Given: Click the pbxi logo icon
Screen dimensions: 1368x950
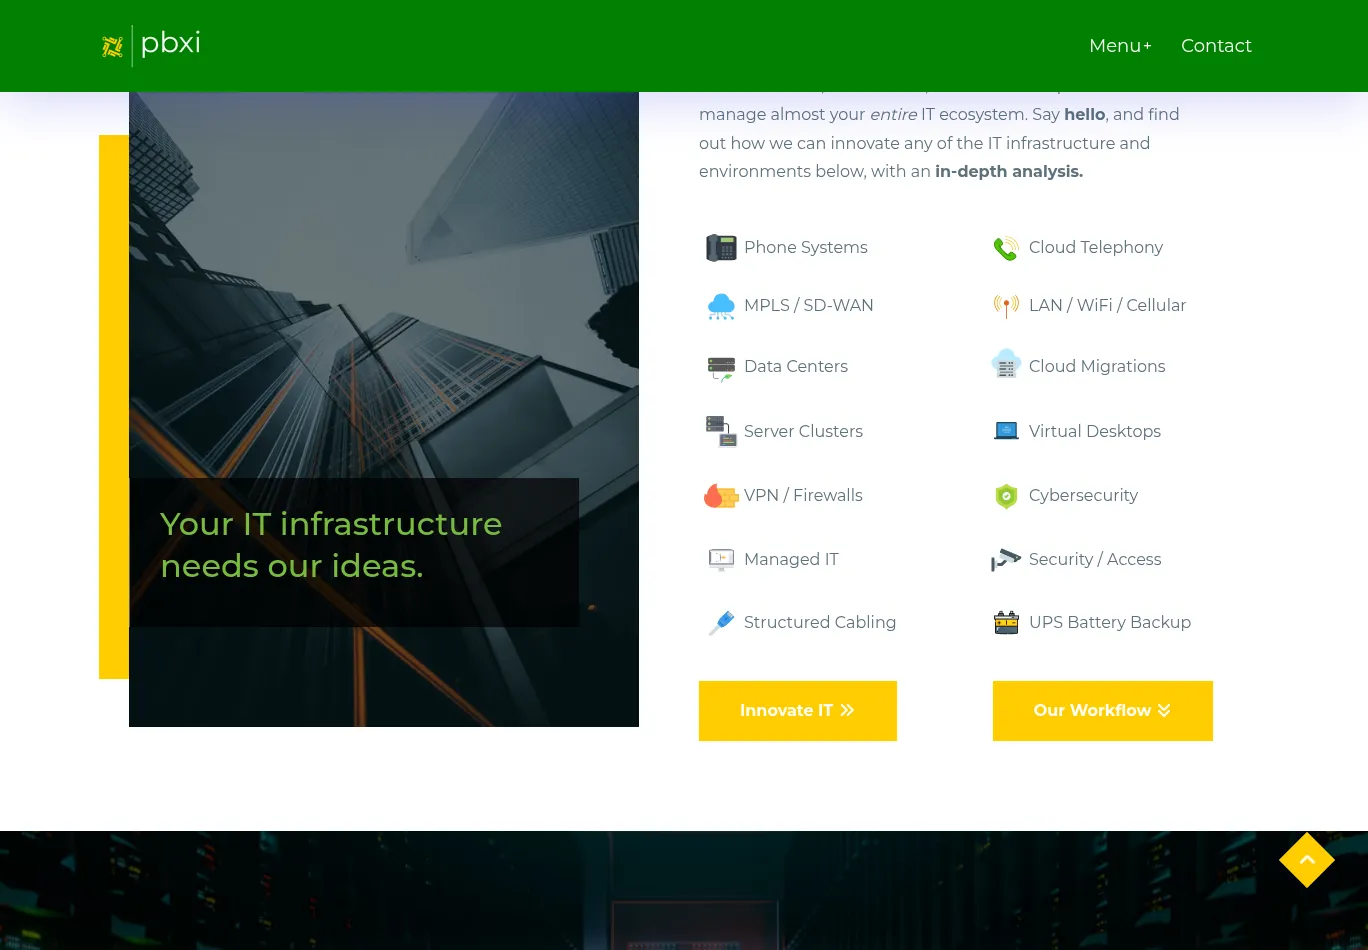Looking at the screenshot, I should pos(113,46).
